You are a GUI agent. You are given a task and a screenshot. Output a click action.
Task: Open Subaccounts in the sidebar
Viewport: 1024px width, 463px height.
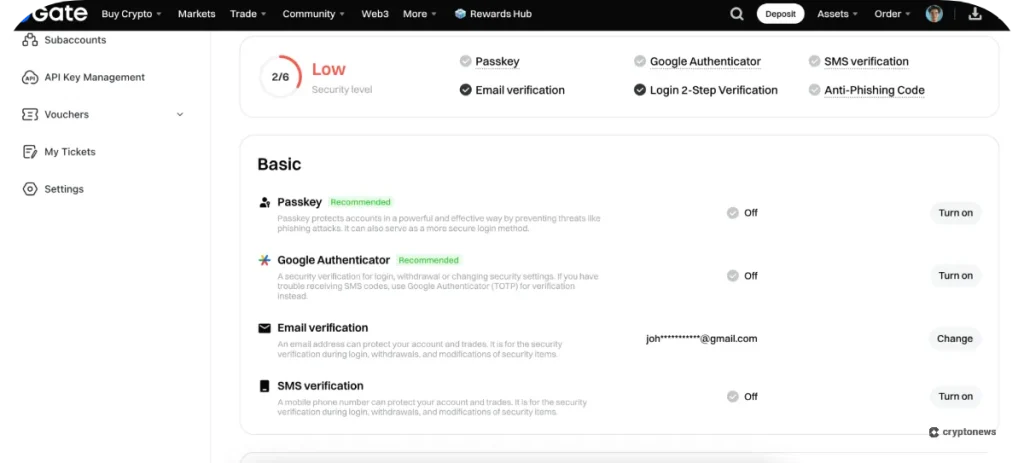[x=75, y=40]
